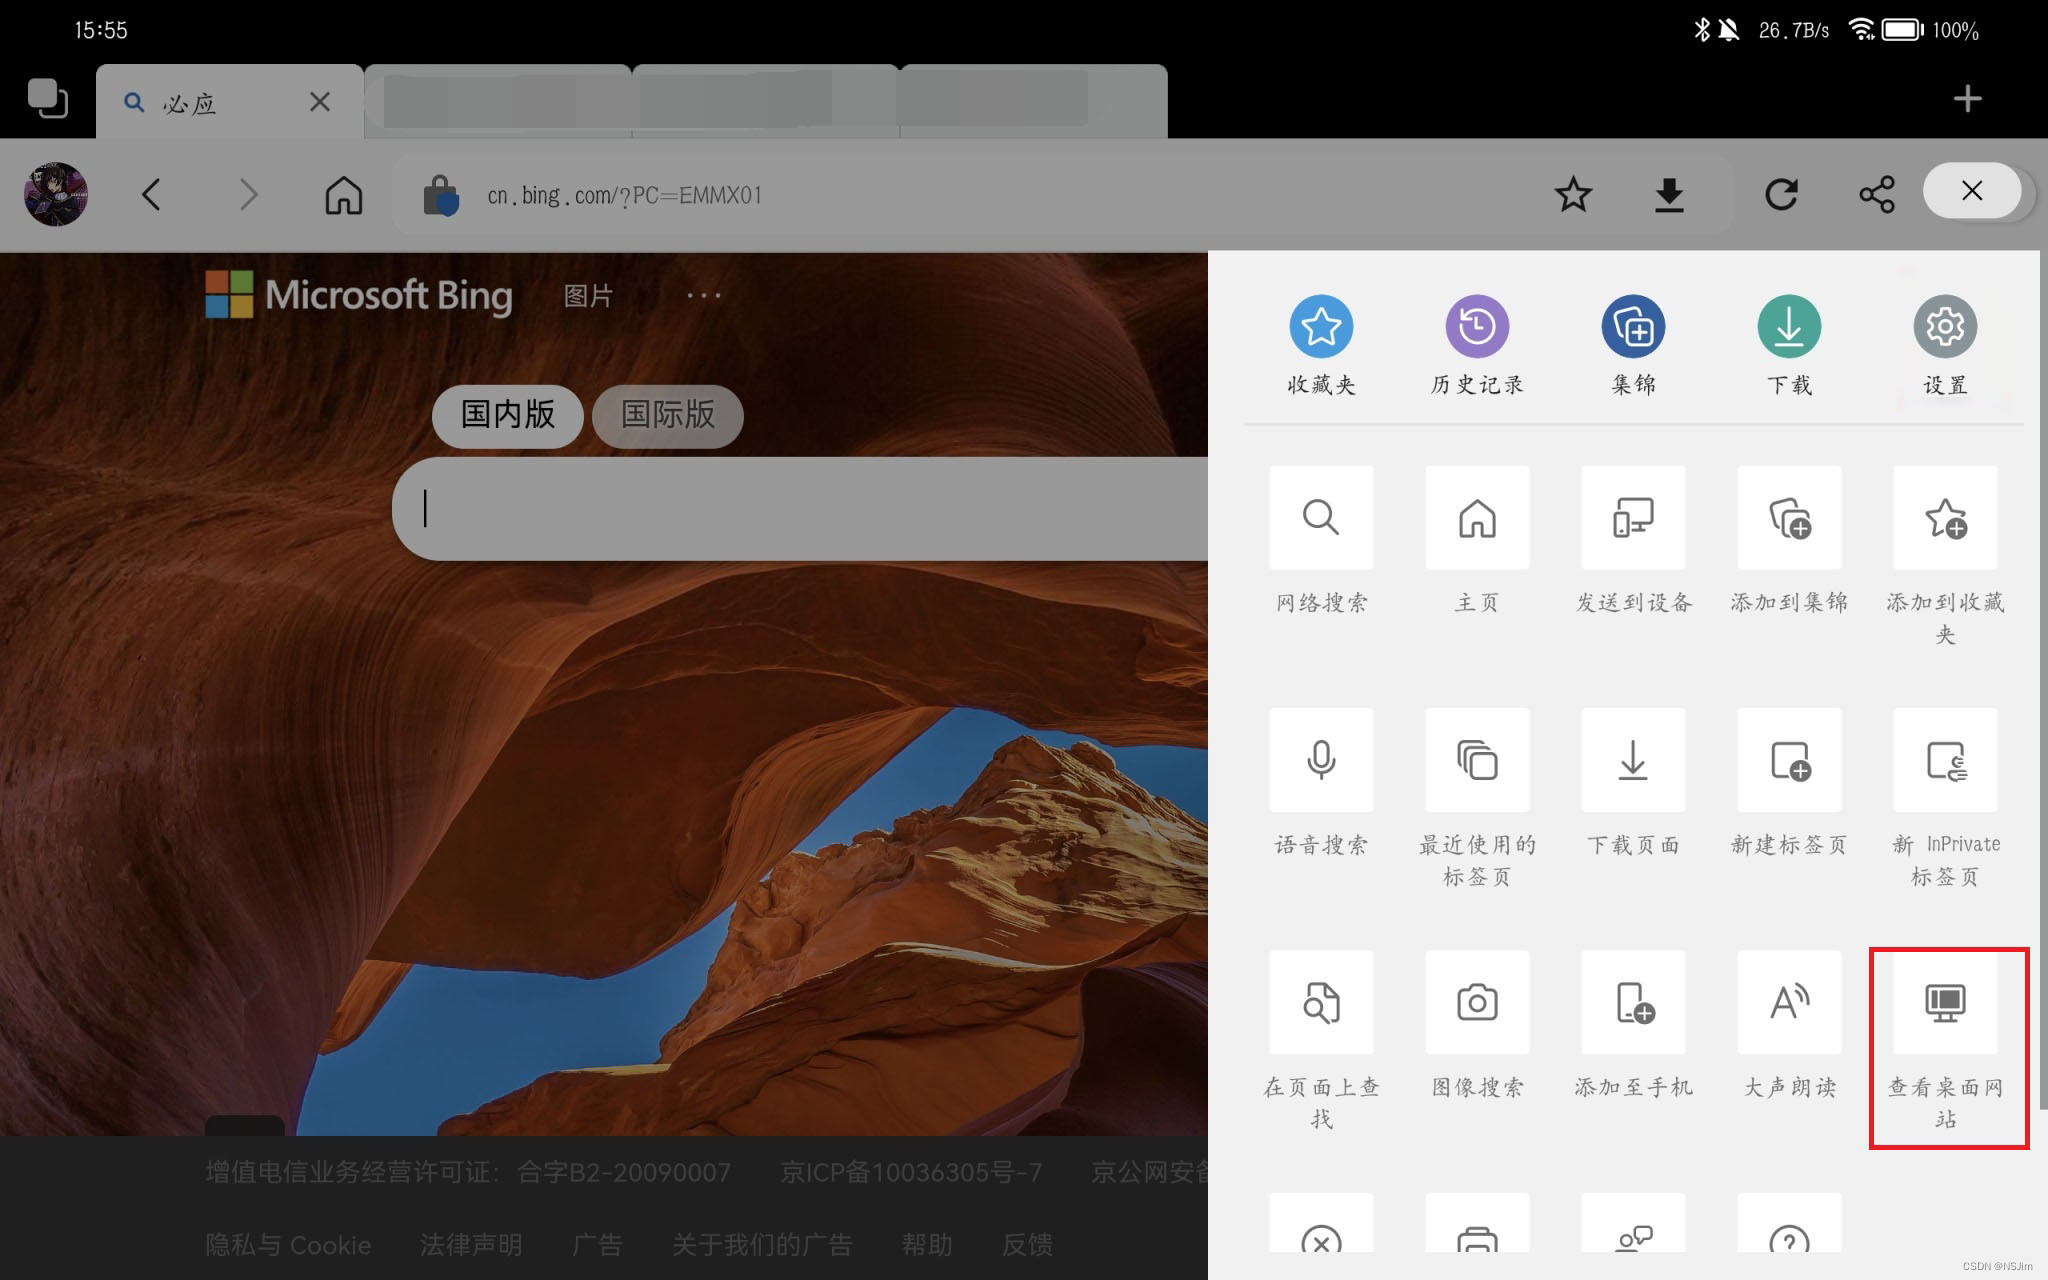This screenshot has width=2048, height=1280.
Task: Select 大声朗读 read aloud option
Action: coord(1788,1002)
